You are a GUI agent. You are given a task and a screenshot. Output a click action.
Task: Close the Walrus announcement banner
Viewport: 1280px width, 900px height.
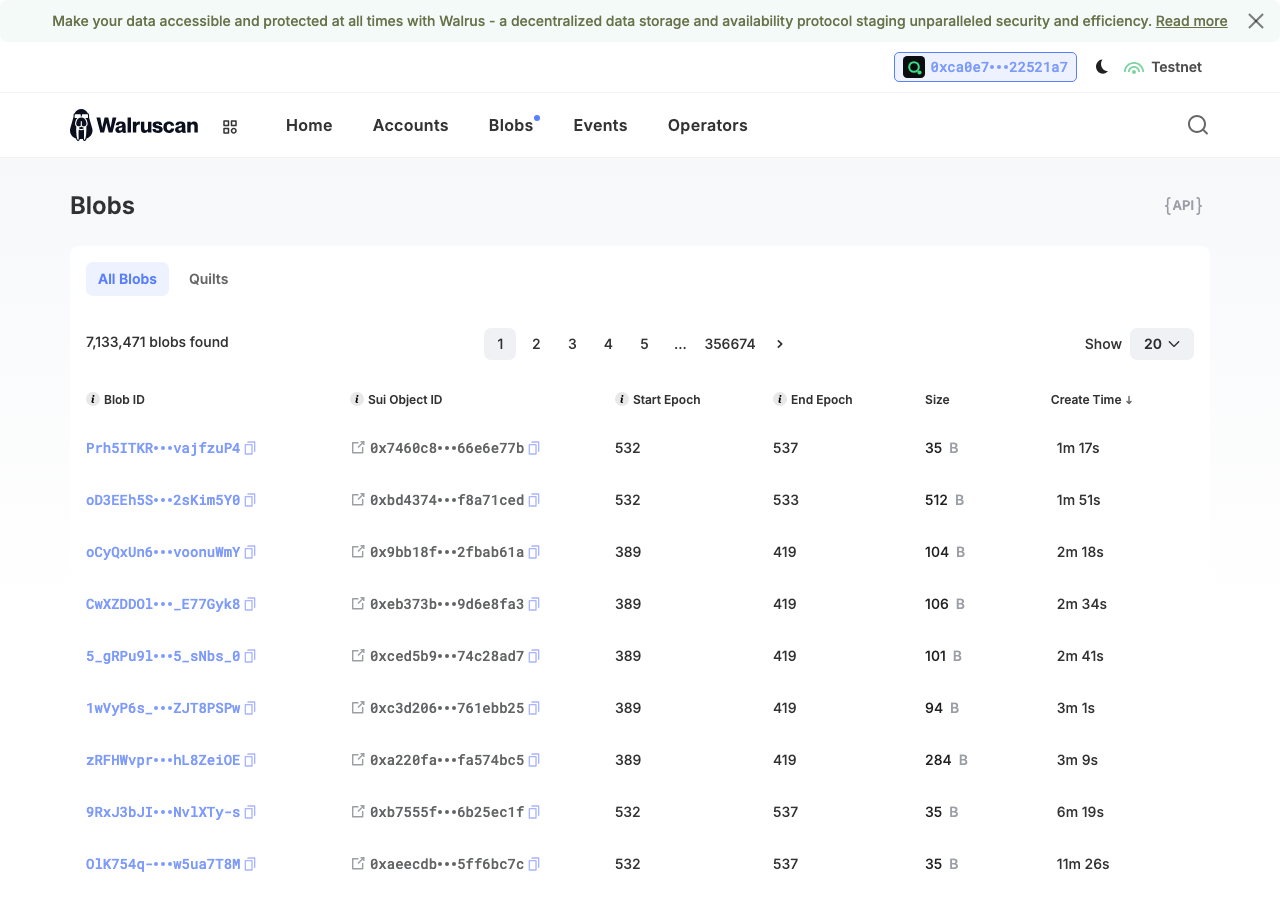[x=1256, y=21]
